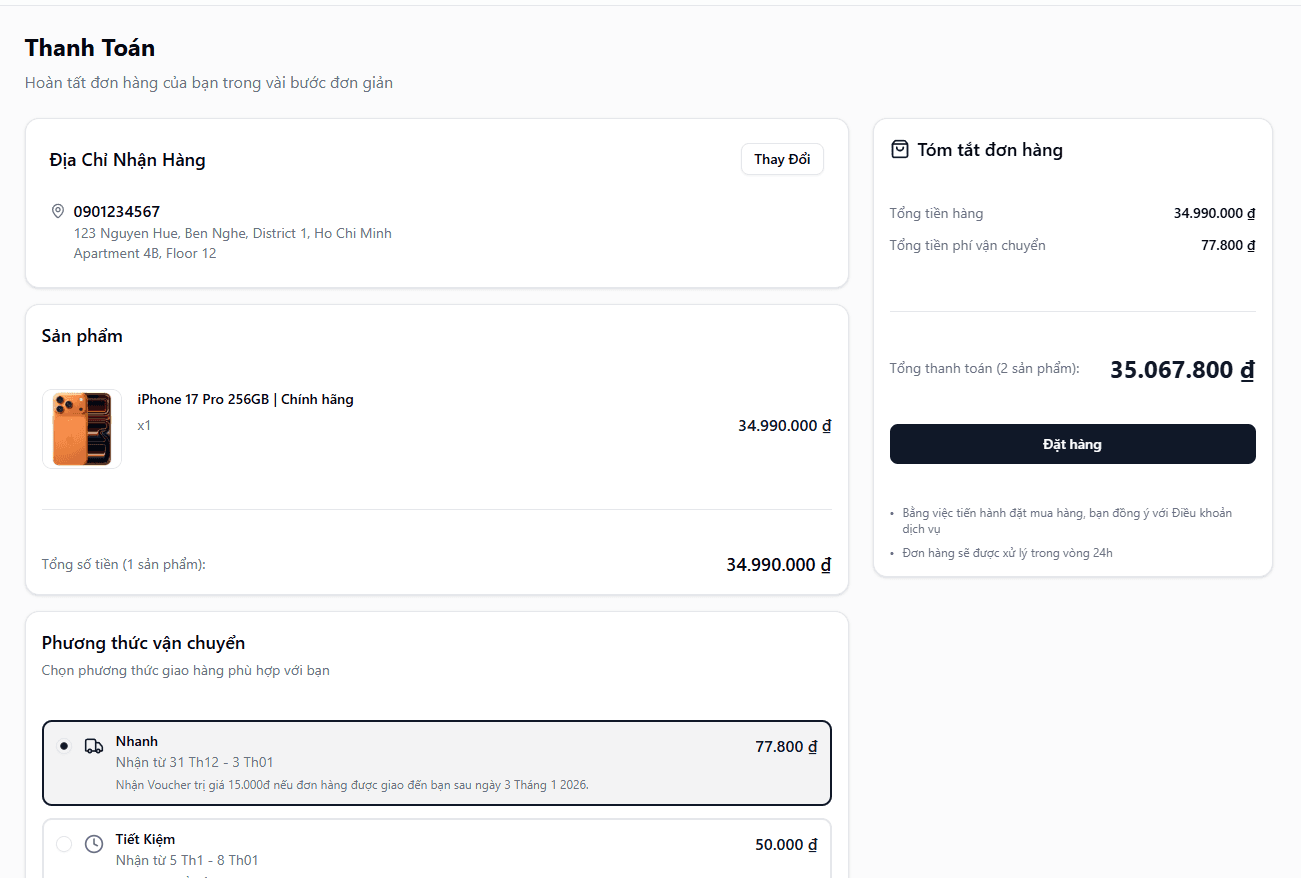The height and width of the screenshot is (878, 1301).
Task: Click the product price 34.990.000 đ
Action: (x=784, y=425)
